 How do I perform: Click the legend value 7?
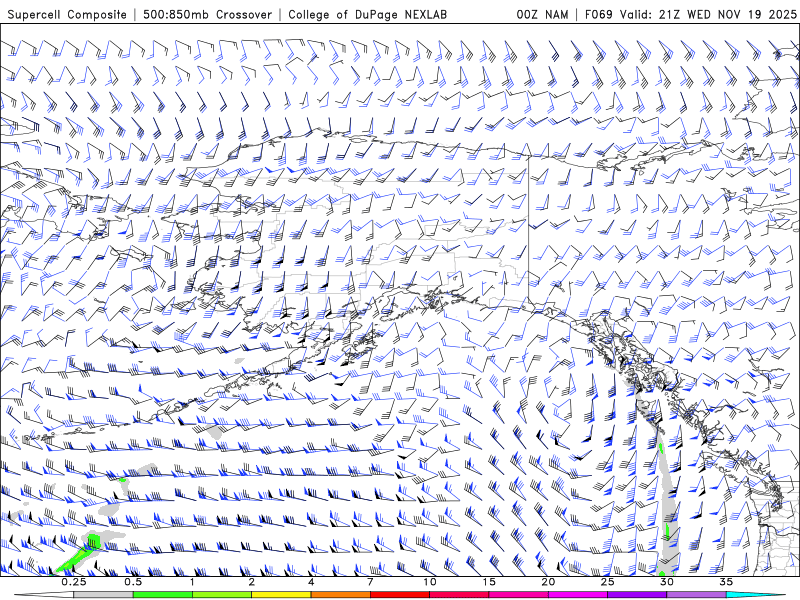click(x=370, y=582)
